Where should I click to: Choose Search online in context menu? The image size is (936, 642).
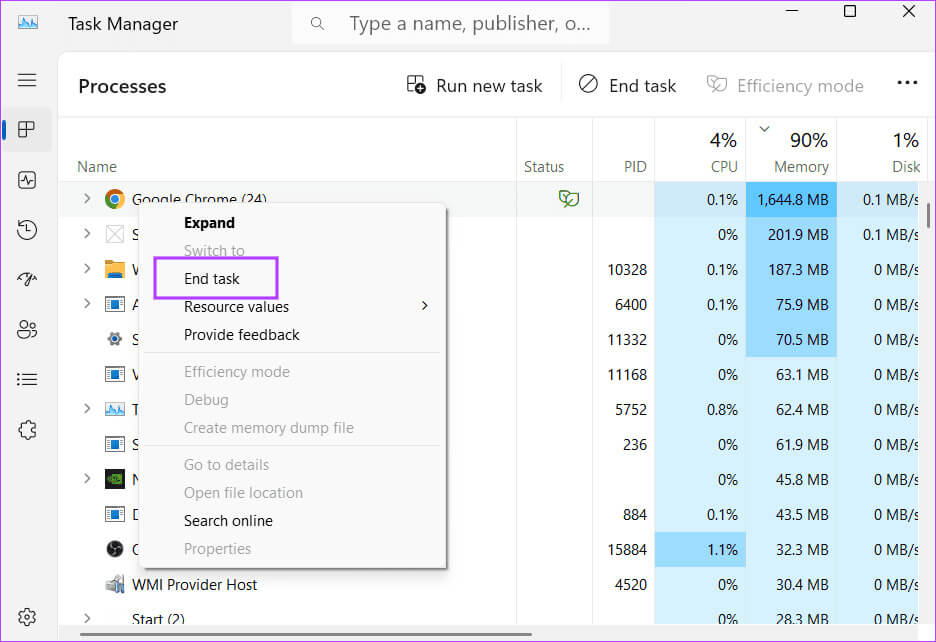pyautogui.click(x=228, y=521)
